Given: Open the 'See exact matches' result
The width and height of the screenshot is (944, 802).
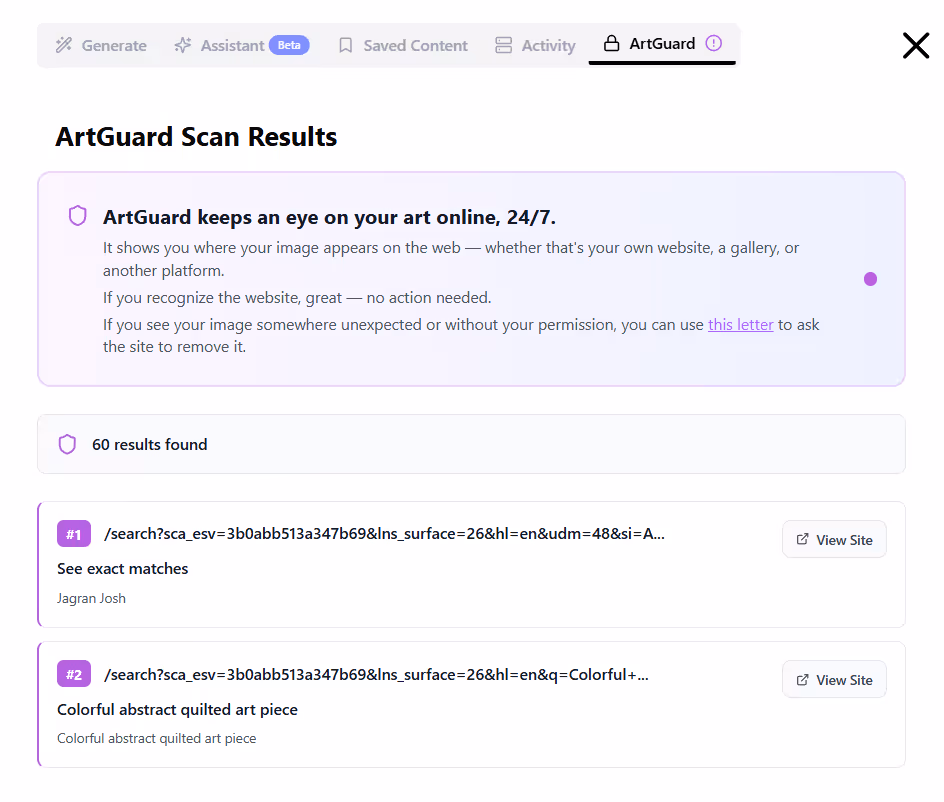Looking at the screenshot, I should pyautogui.click(x=122, y=568).
